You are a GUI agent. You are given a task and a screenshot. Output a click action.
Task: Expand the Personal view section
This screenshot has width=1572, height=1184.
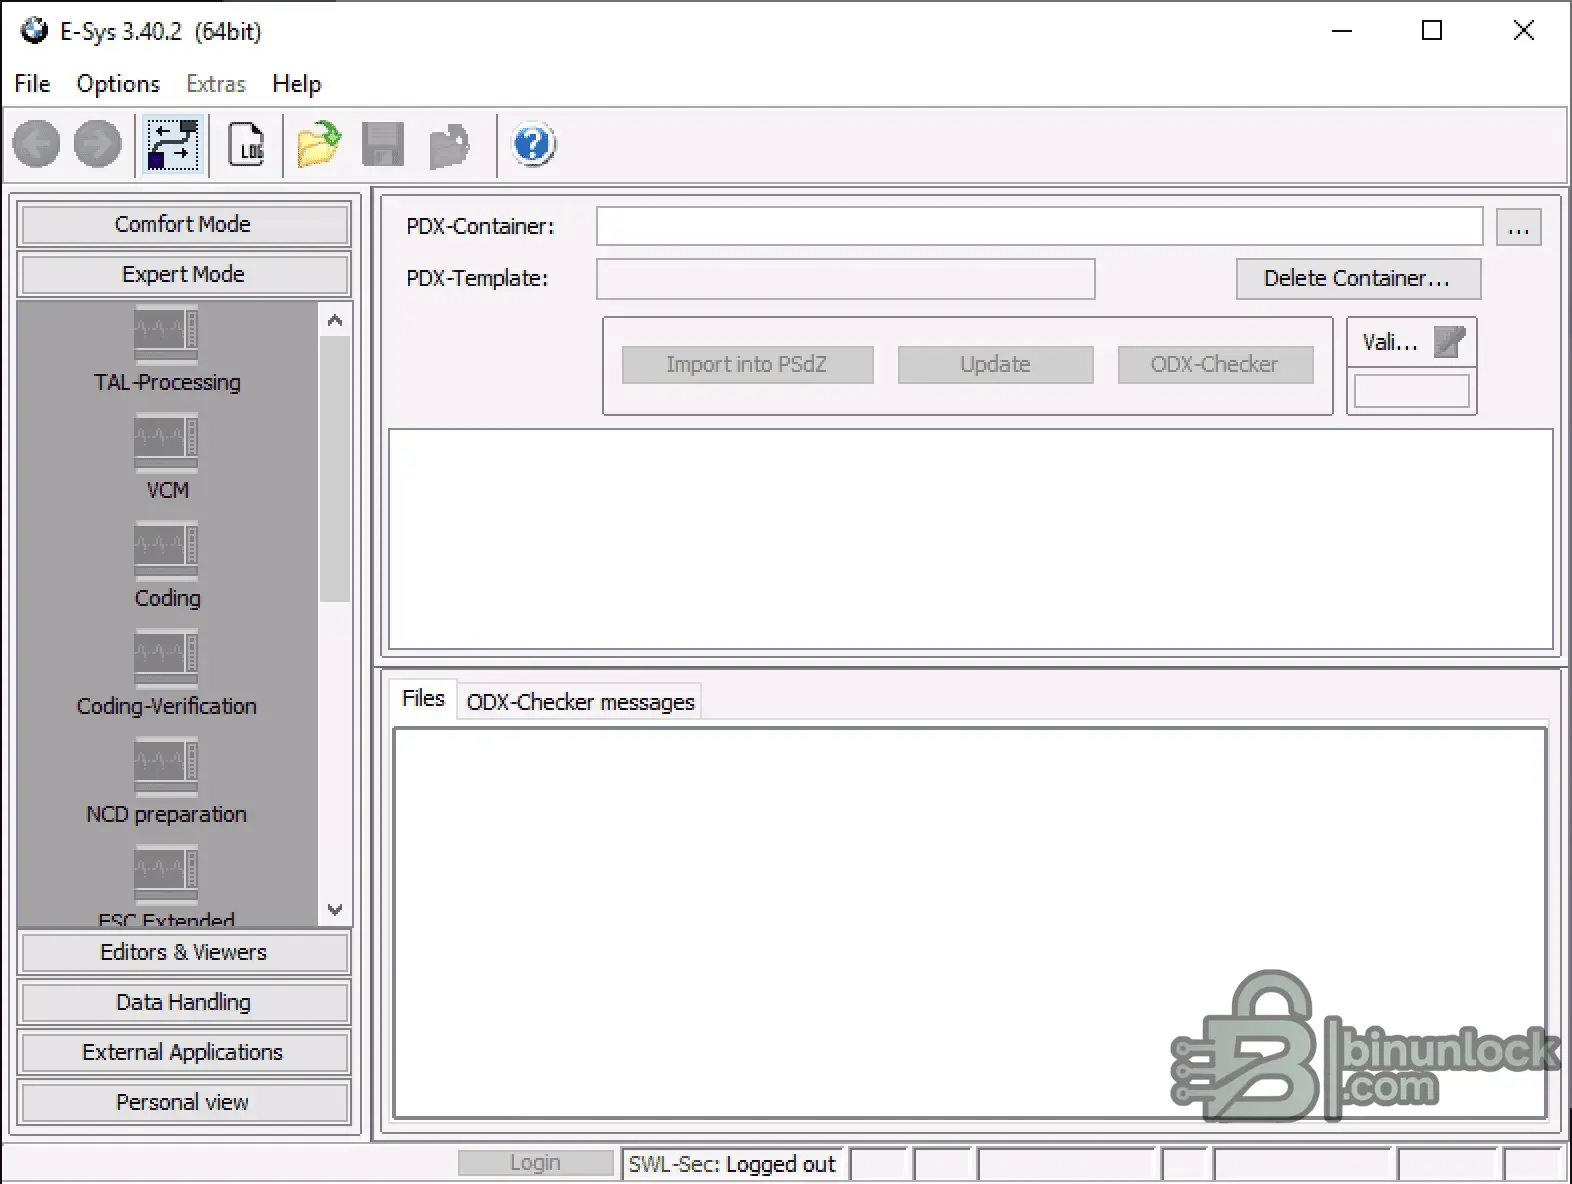click(183, 1102)
